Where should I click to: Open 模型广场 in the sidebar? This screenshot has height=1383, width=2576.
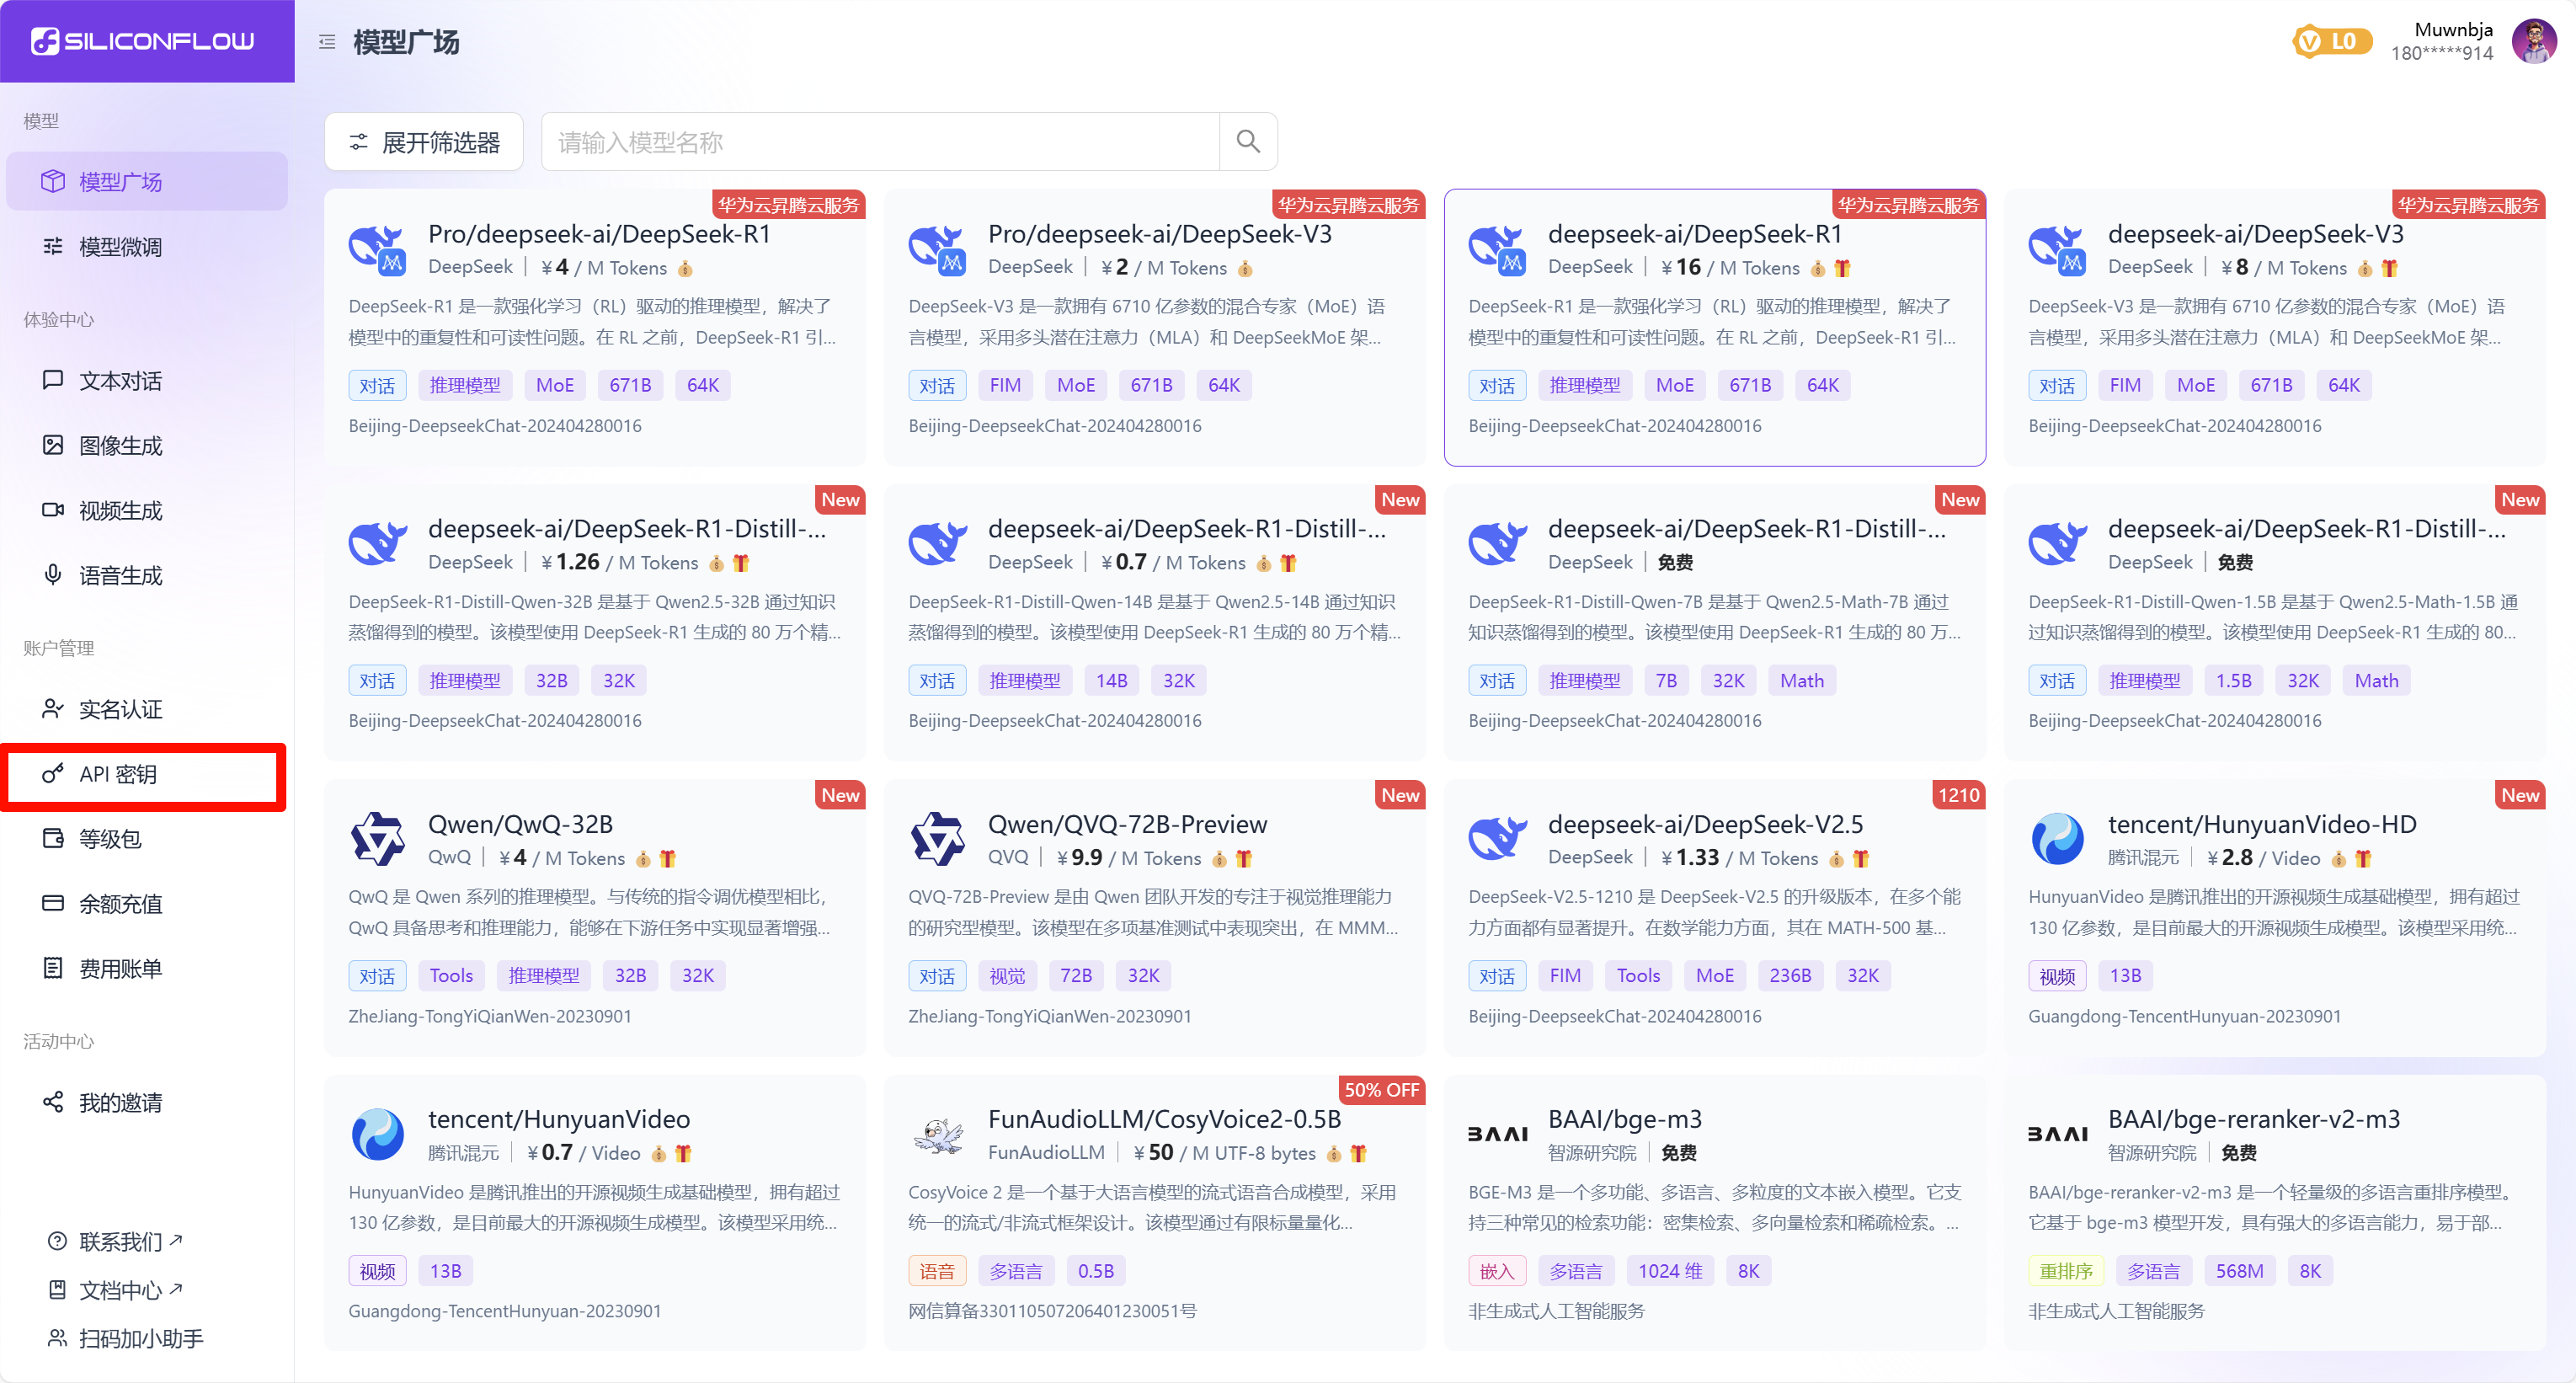click(147, 181)
